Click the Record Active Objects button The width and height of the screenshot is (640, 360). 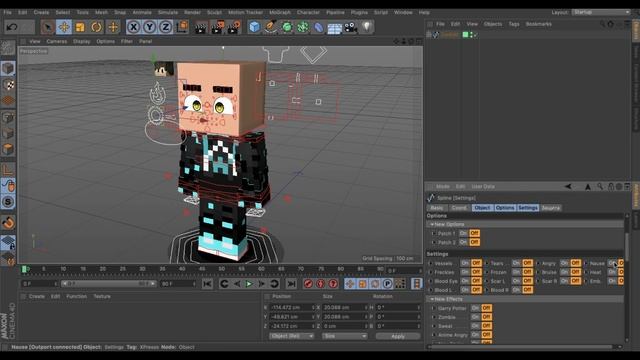(308, 284)
